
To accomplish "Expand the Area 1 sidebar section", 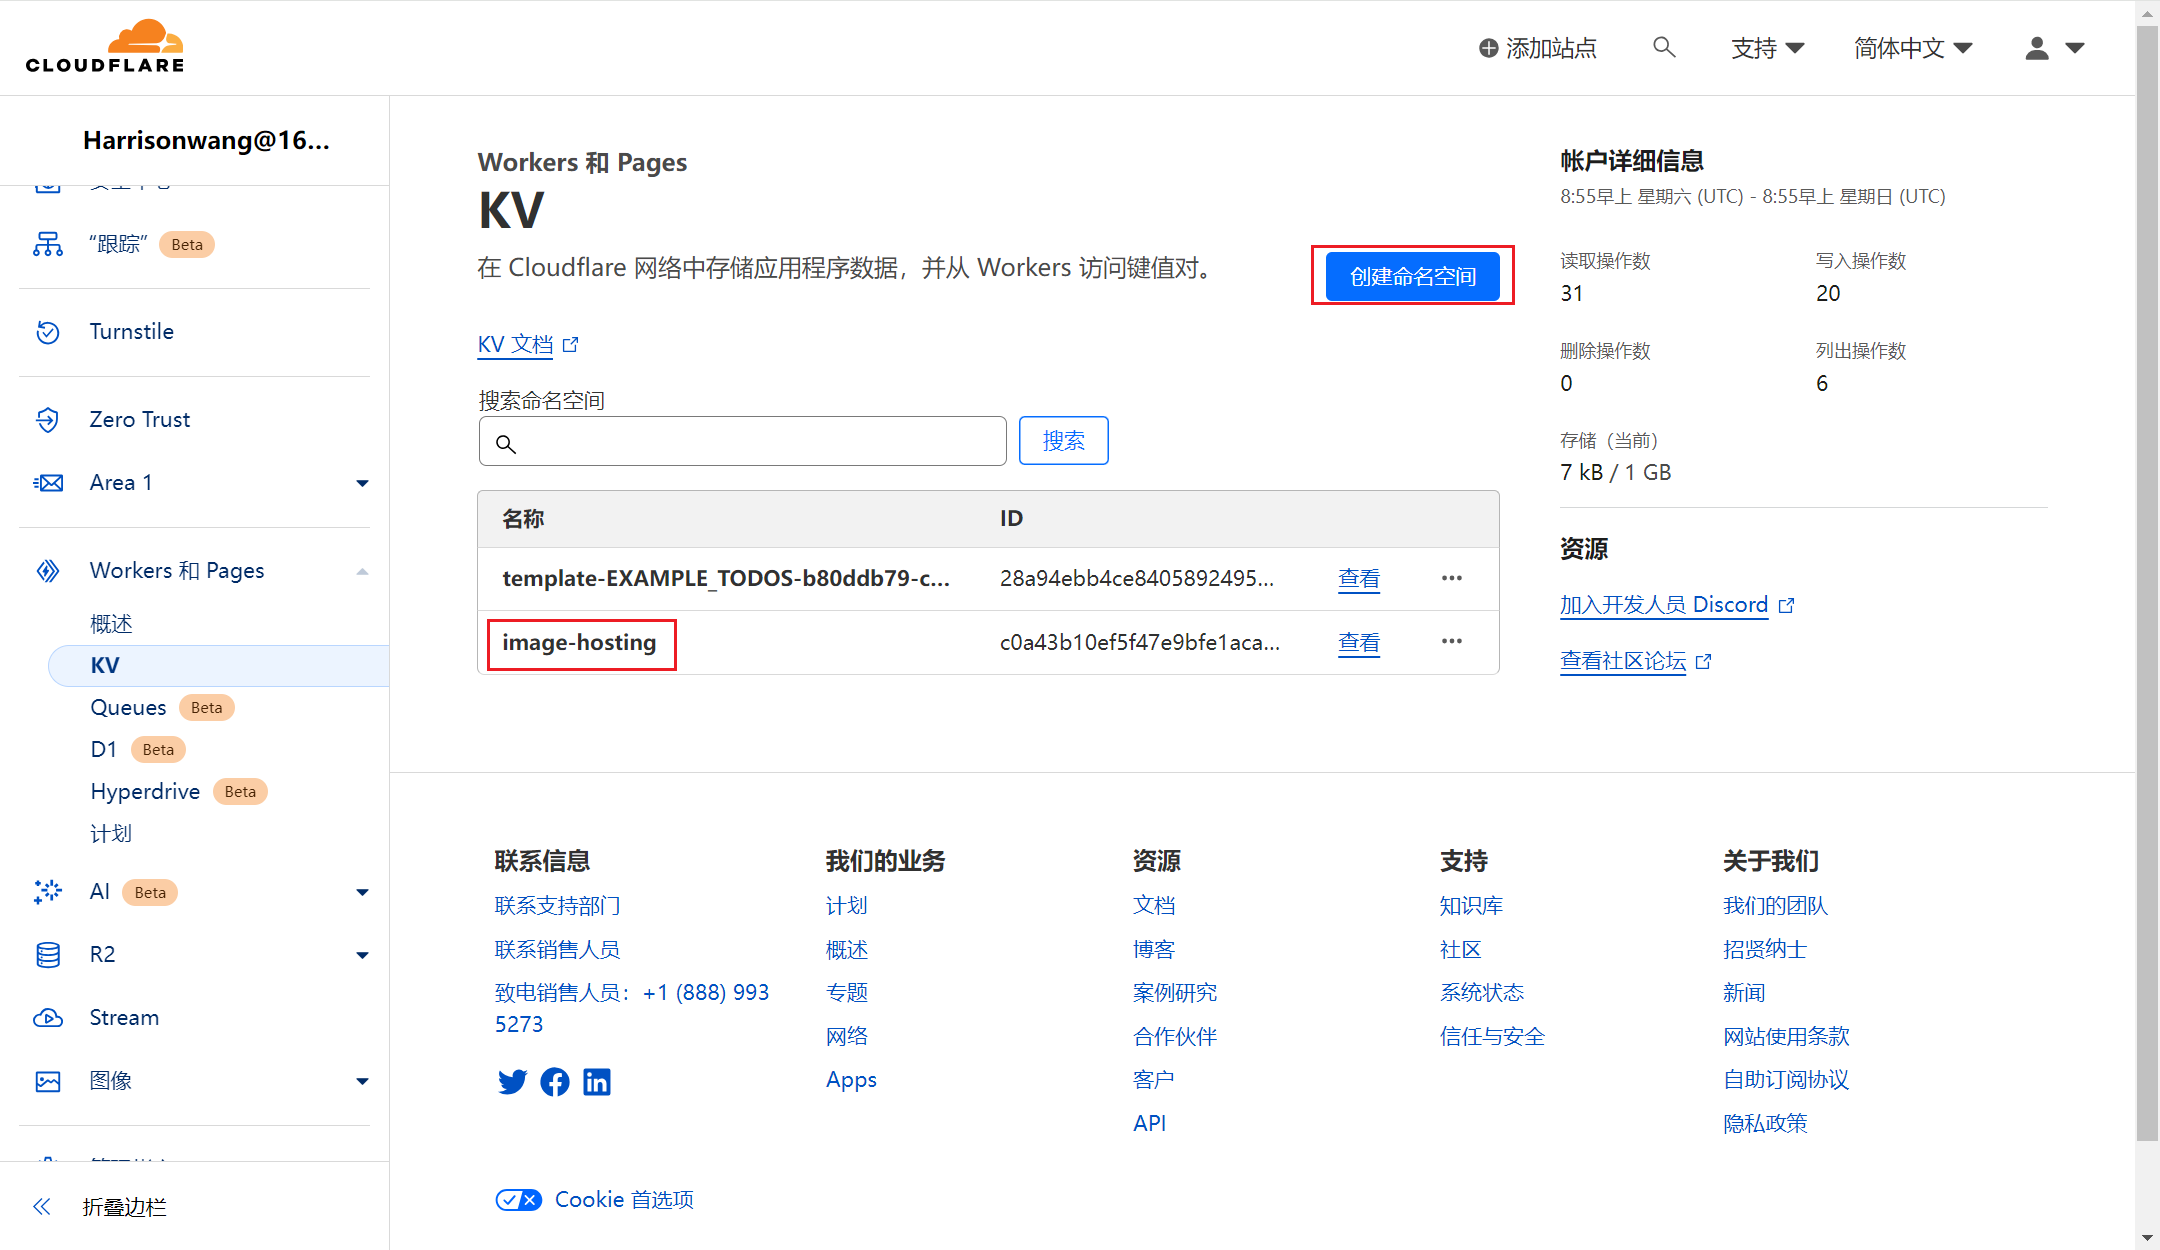I will click(x=362, y=483).
